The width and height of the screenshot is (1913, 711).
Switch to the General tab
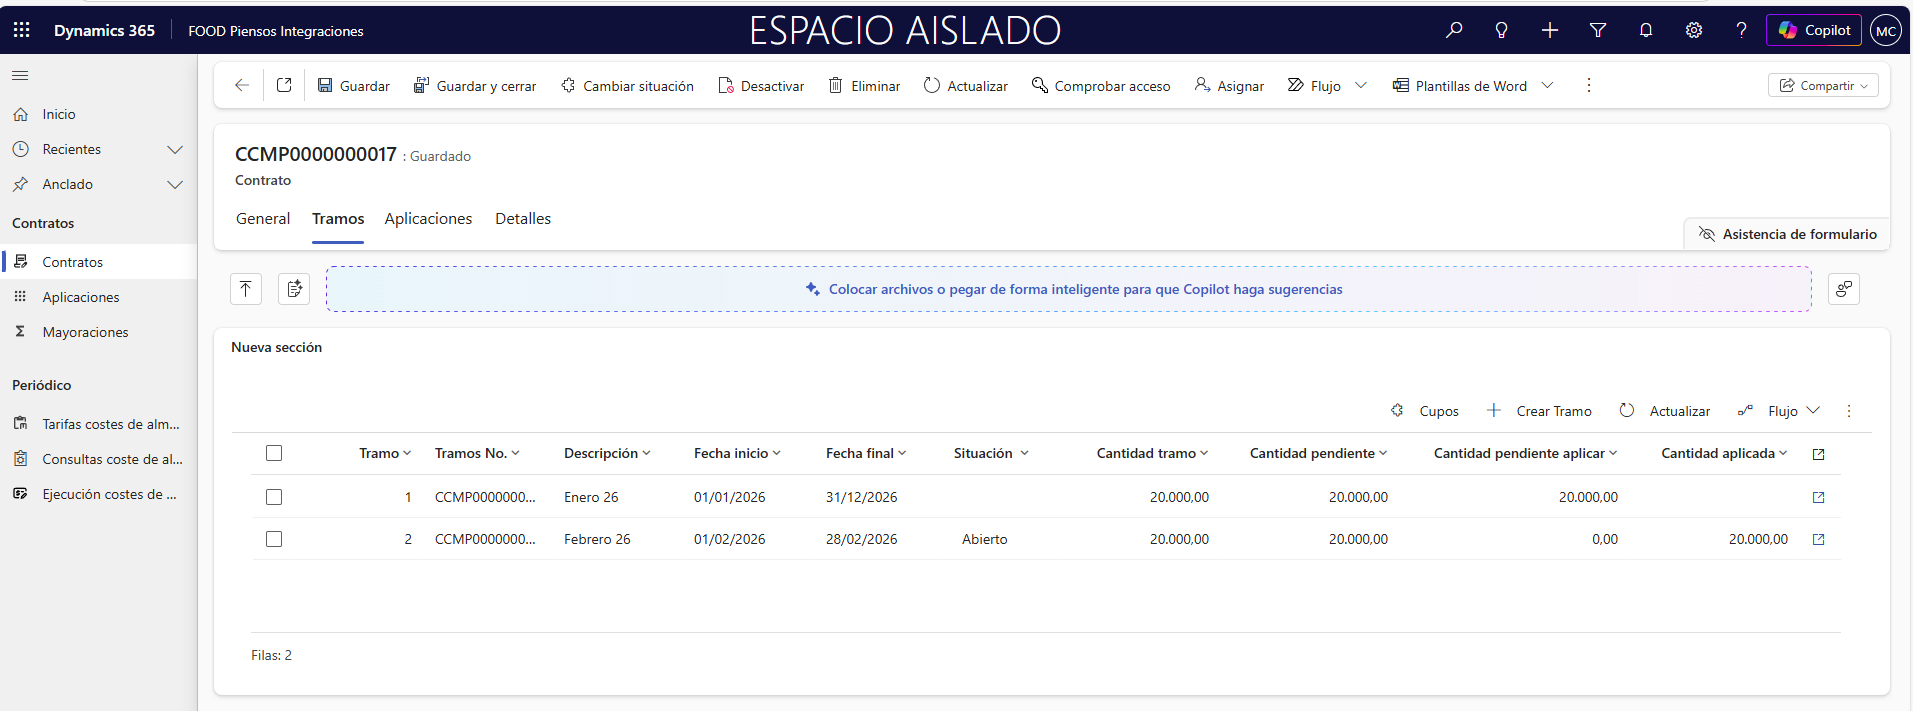[x=263, y=219]
